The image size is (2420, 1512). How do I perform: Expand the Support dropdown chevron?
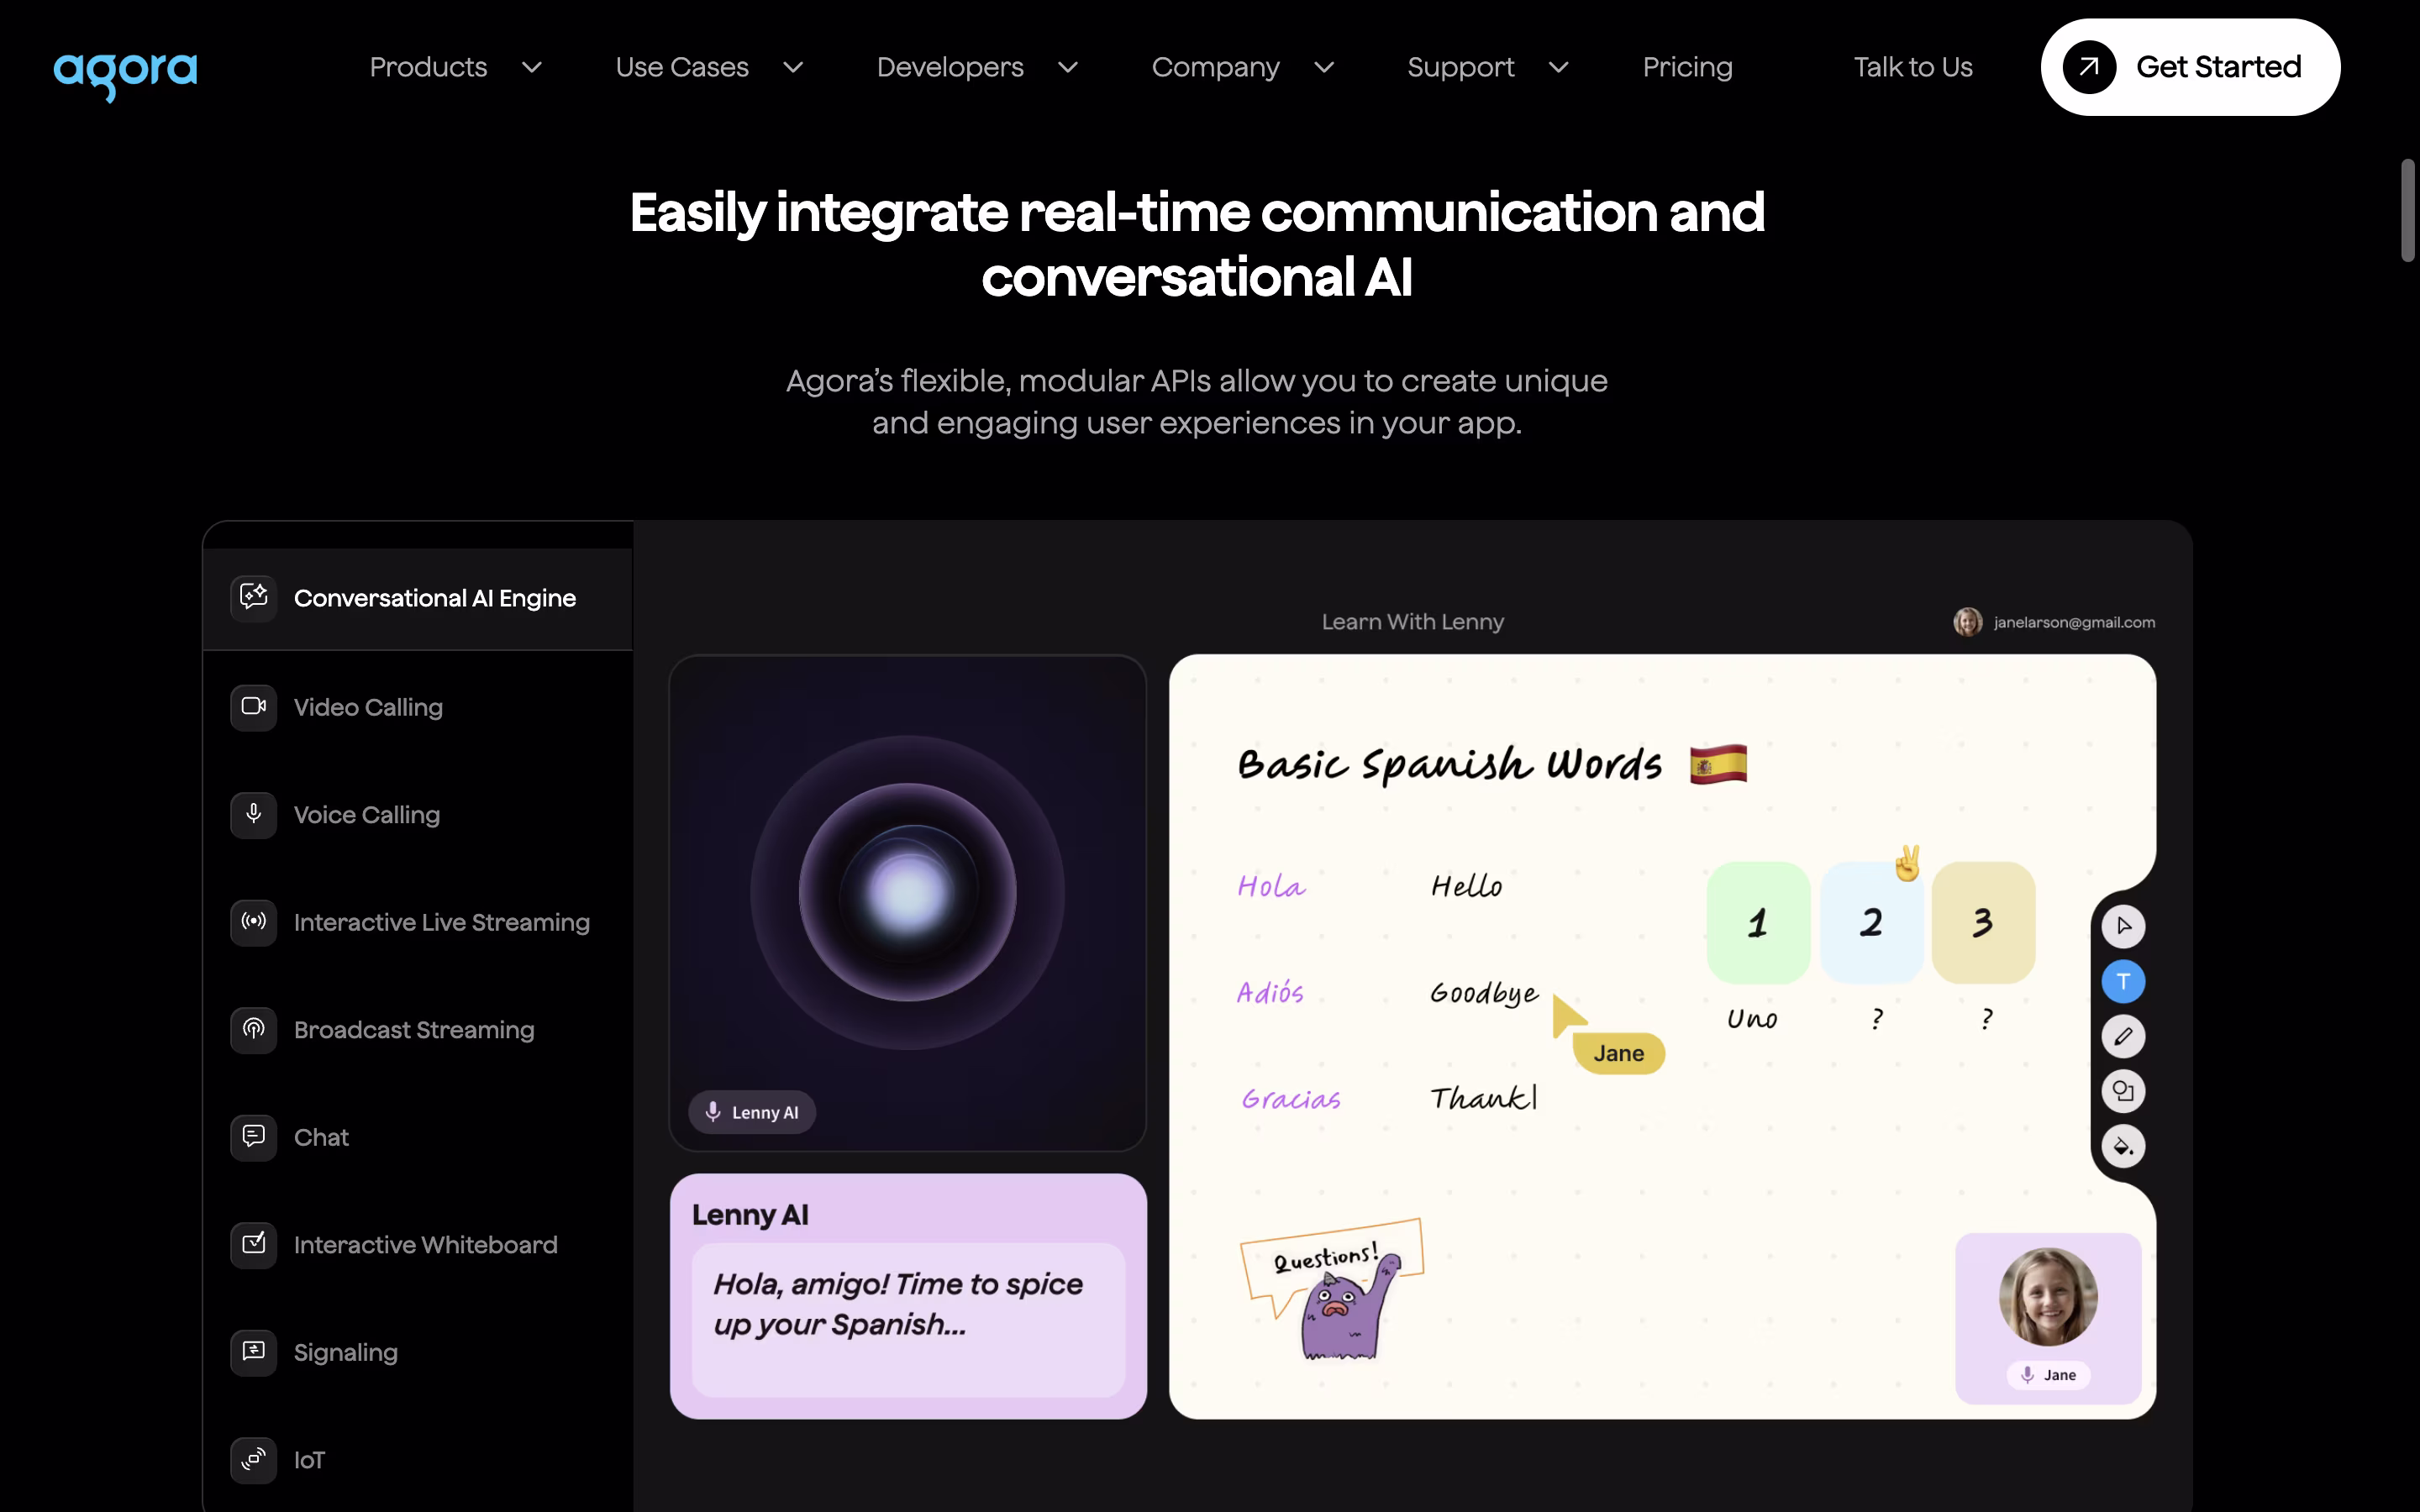[x=1558, y=67]
